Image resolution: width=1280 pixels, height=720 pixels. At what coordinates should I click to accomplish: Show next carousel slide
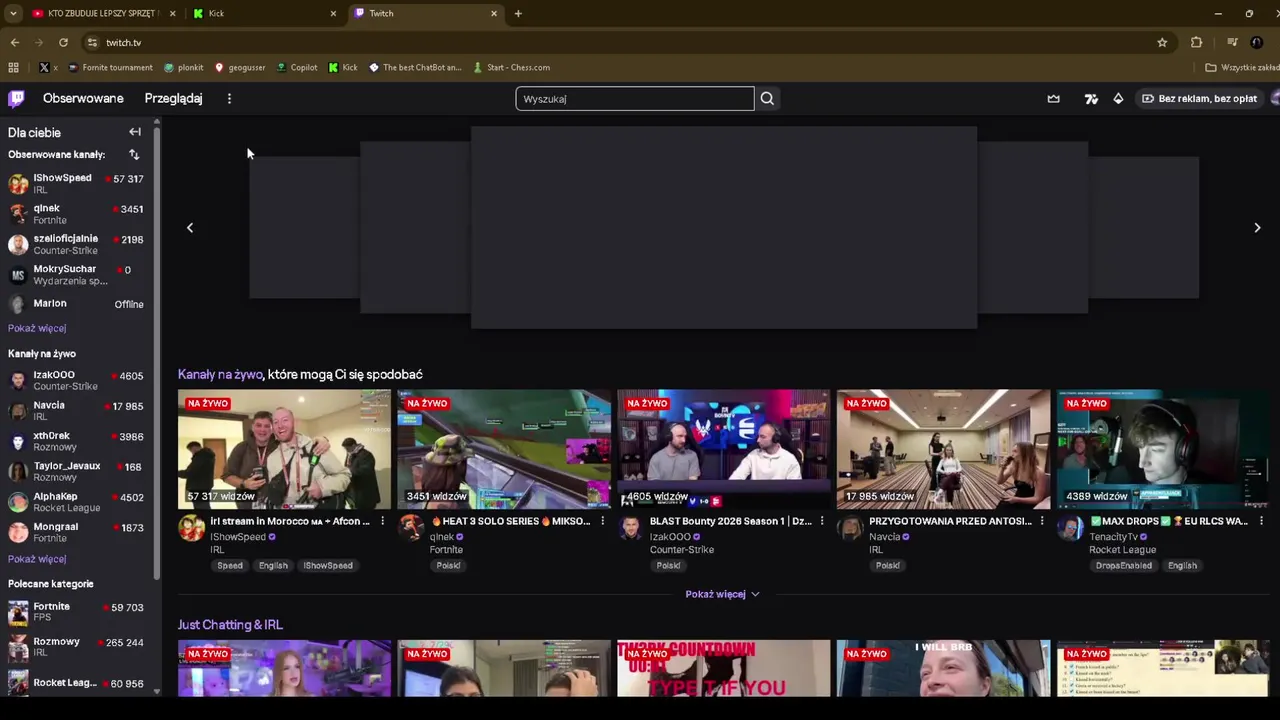coord(1257,227)
